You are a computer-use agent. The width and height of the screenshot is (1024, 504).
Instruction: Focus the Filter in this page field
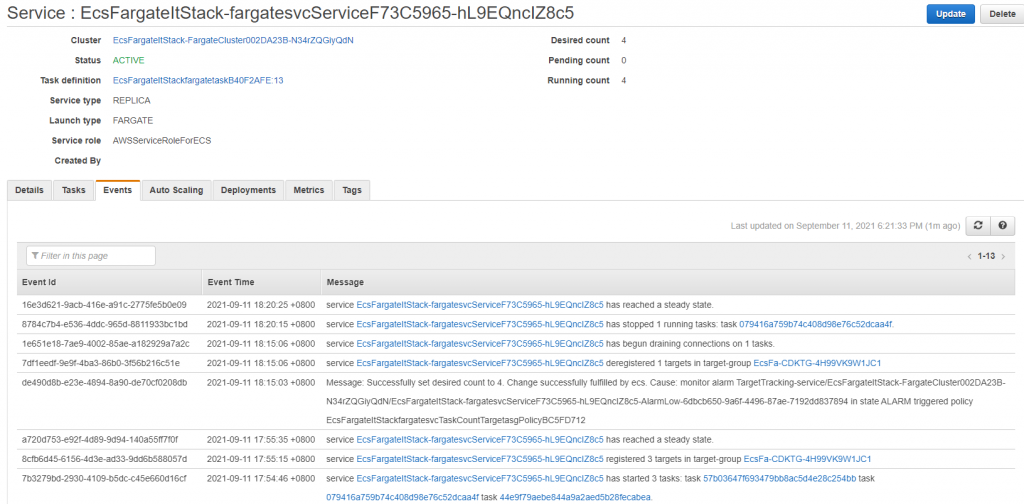(x=91, y=256)
